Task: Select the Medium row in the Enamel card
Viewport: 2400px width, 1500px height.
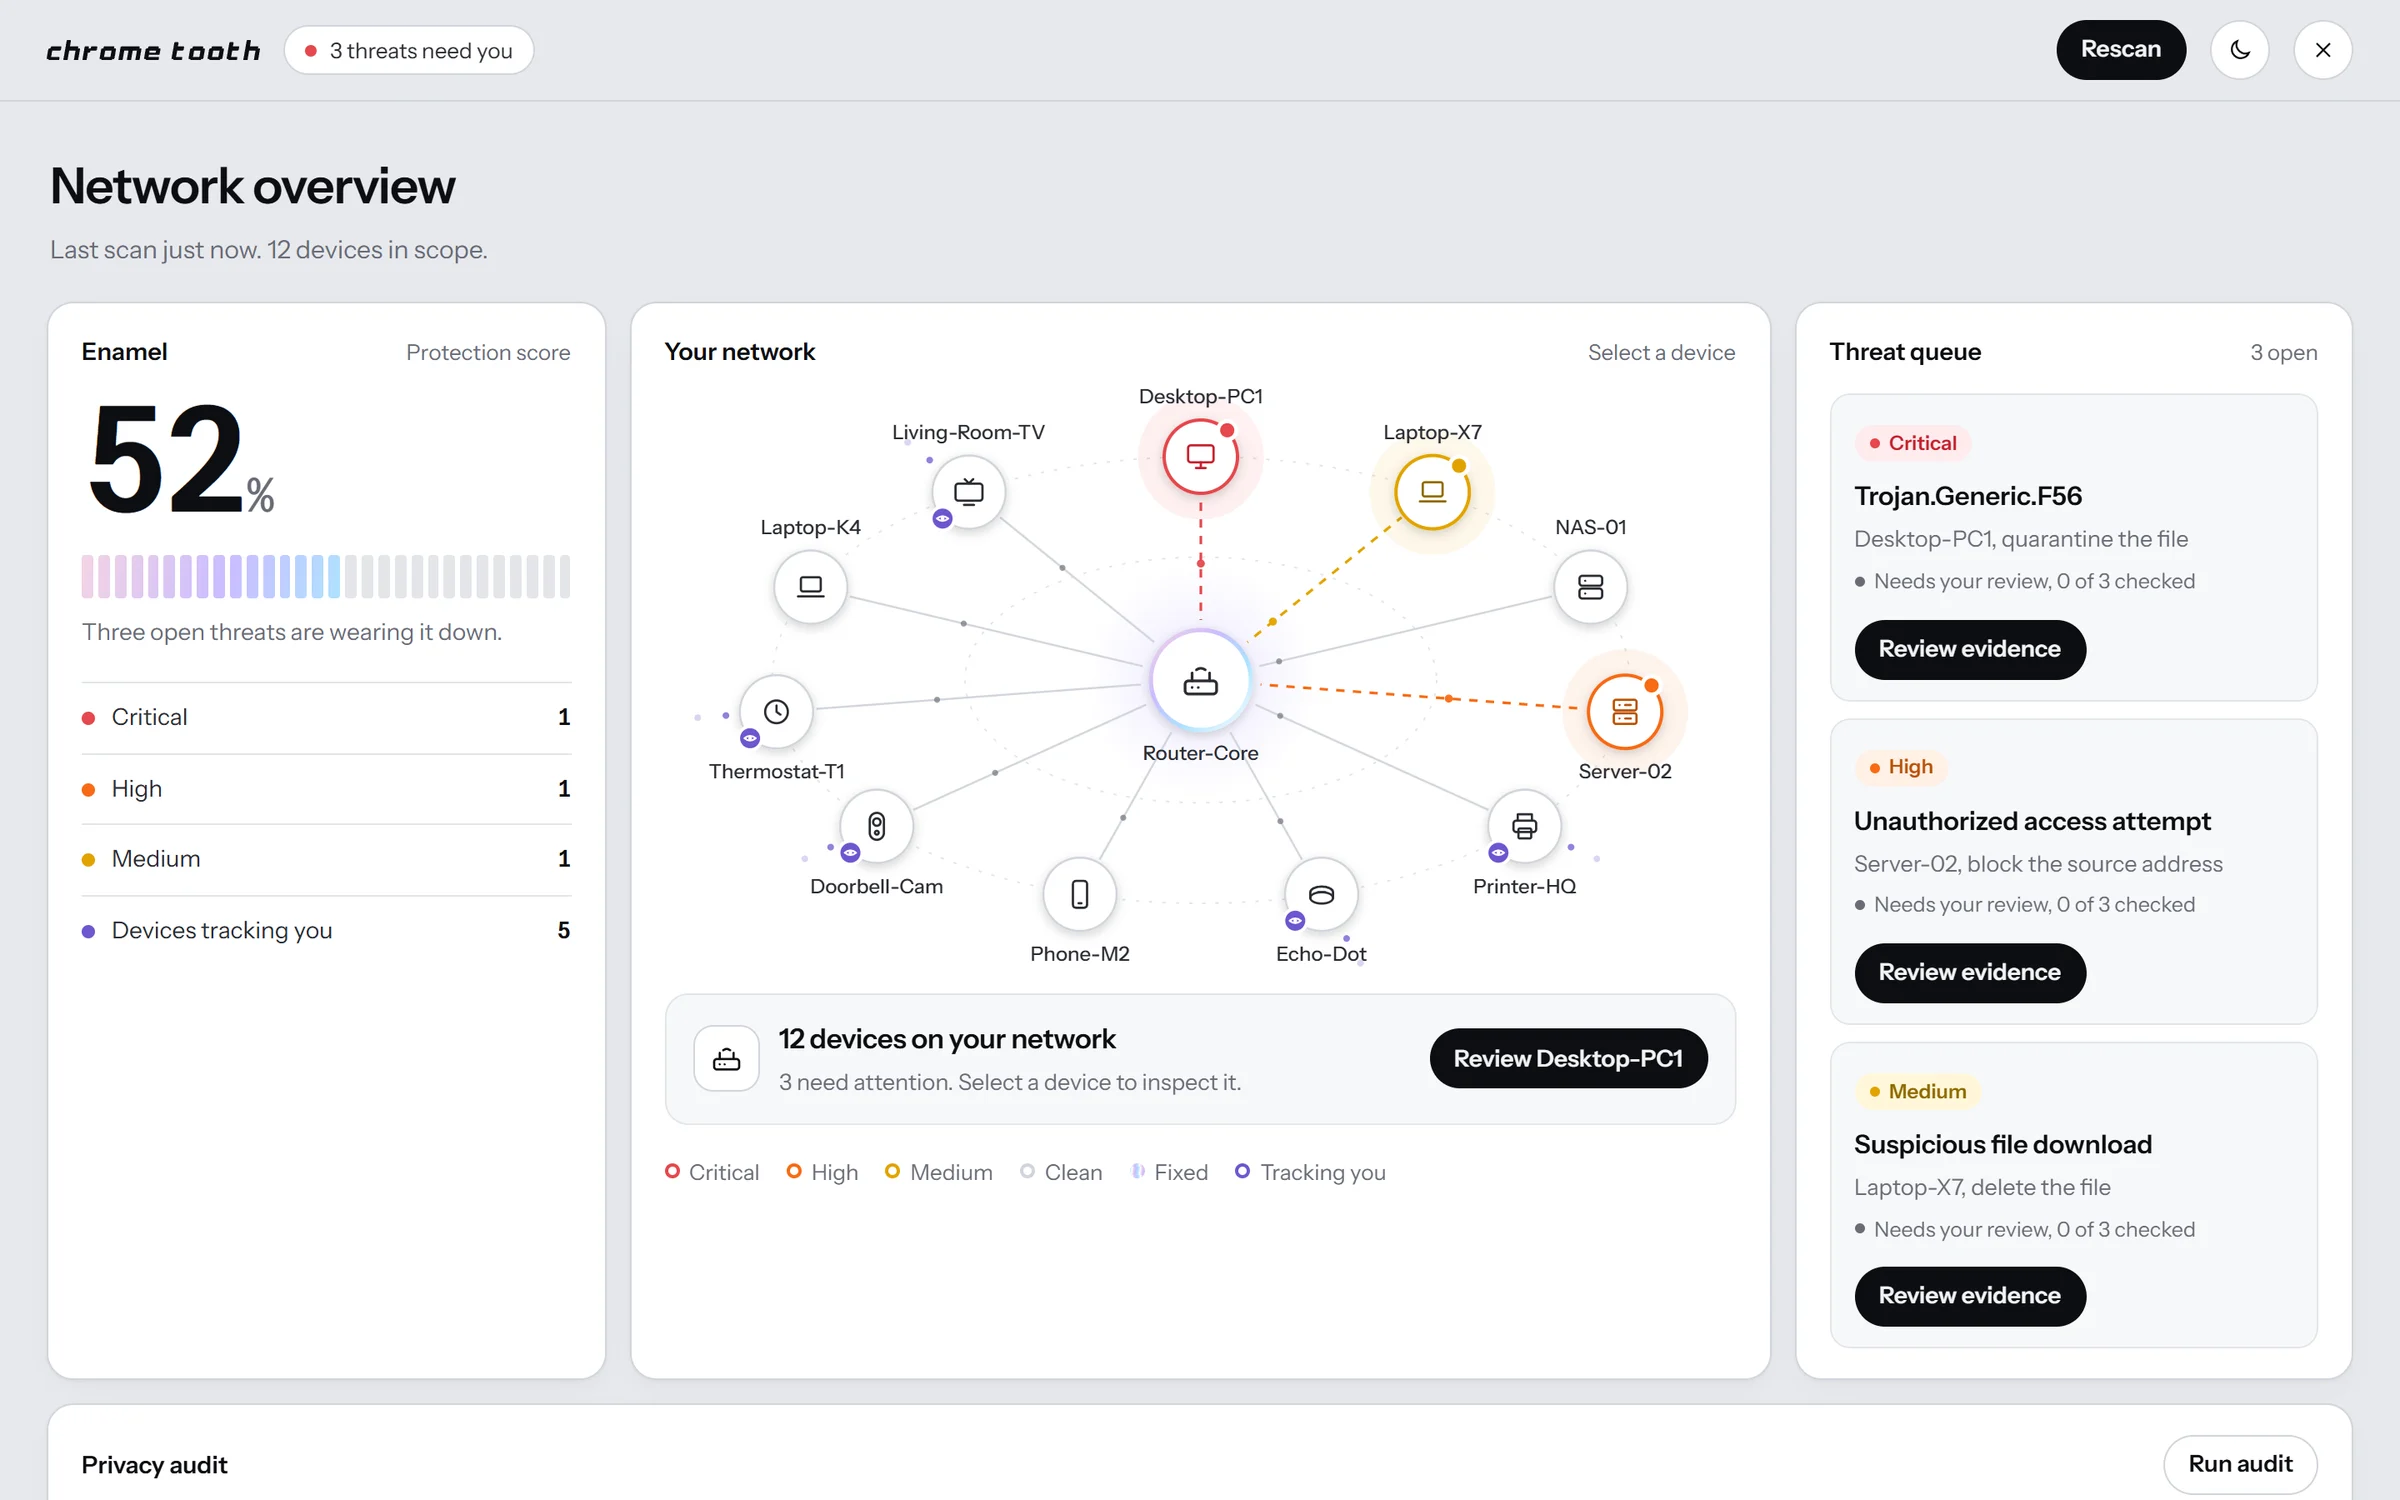Action: pos(326,859)
